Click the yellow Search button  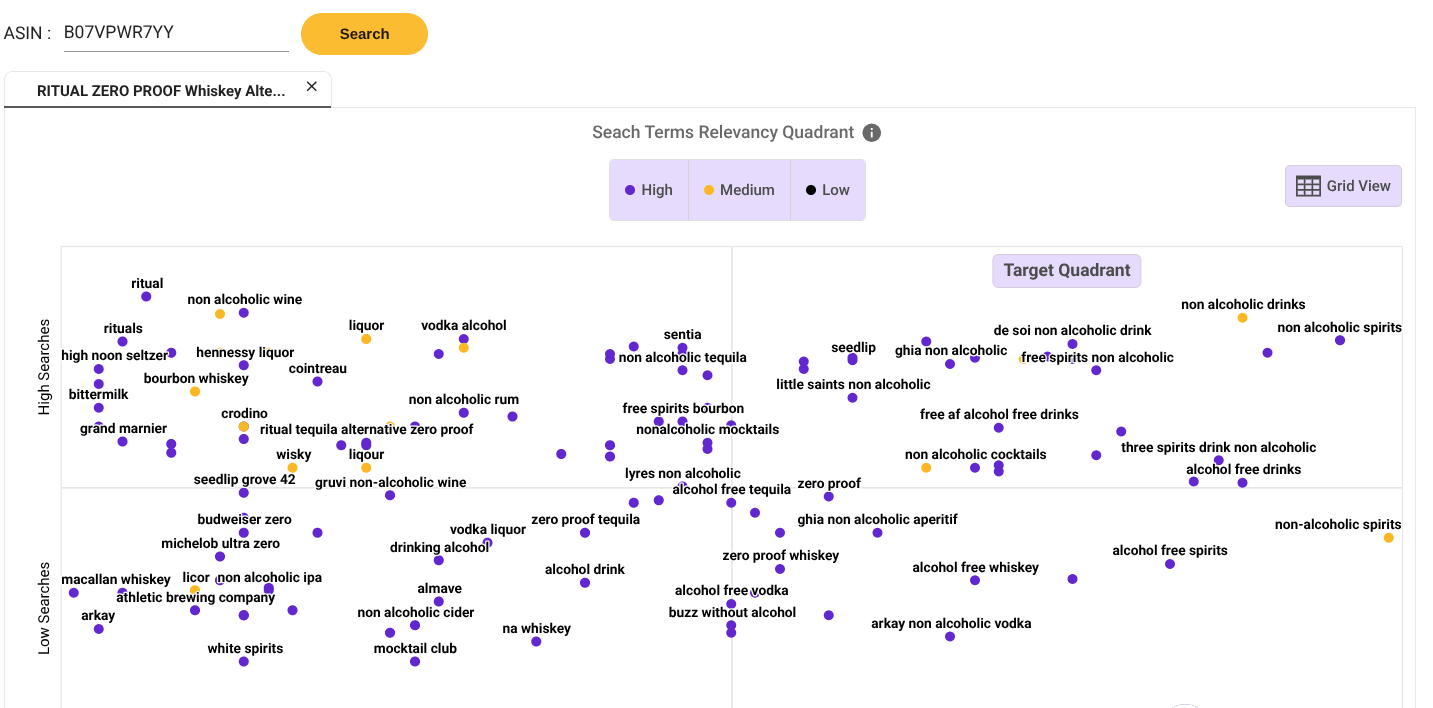[x=364, y=34]
